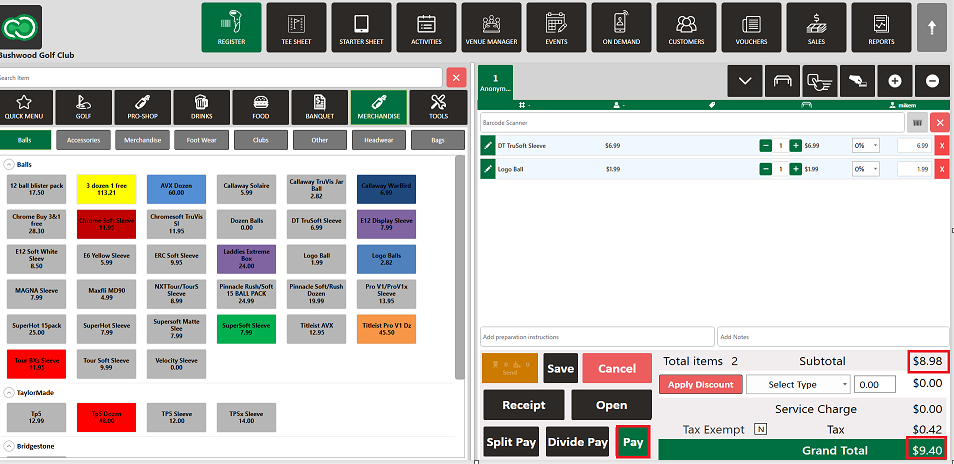
Task: Select the Banquet category
Action: click(x=319, y=108)
